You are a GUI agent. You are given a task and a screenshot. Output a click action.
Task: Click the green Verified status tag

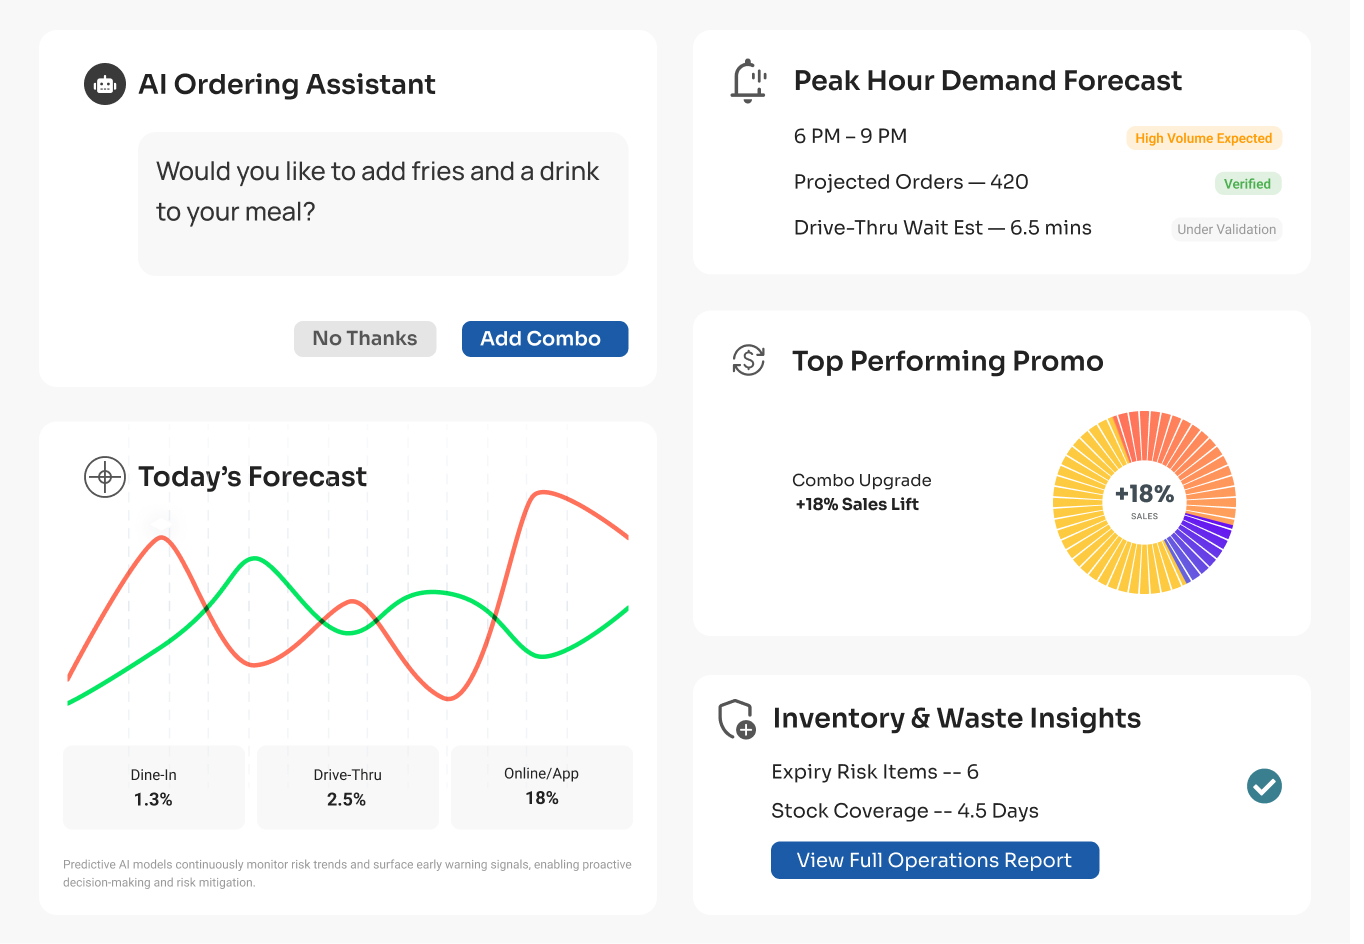click(x=1247, y=184)
